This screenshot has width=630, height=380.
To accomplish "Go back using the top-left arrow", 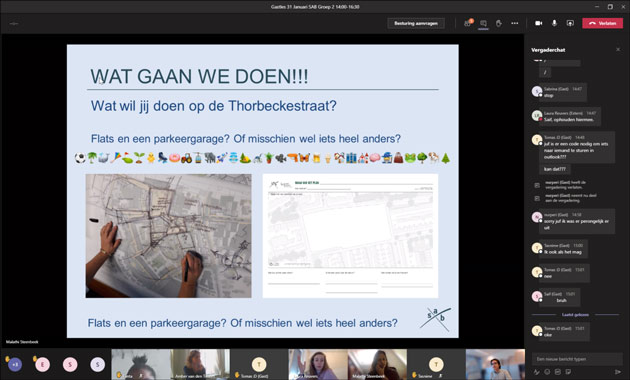I will 14,23.
